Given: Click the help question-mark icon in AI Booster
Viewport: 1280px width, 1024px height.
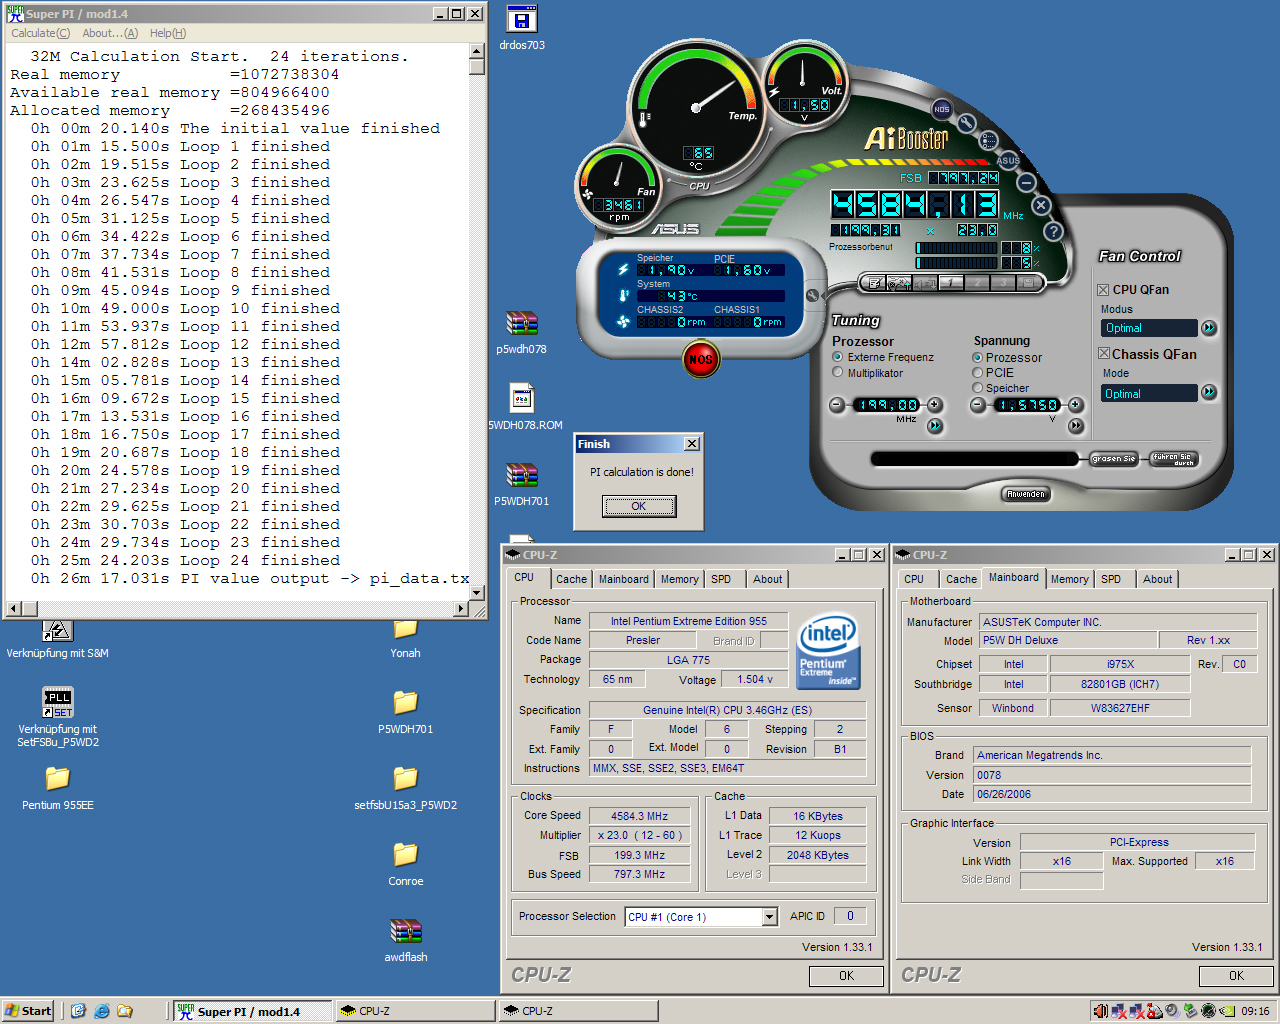Looking at the screenshot, I should coord(1053,231).
